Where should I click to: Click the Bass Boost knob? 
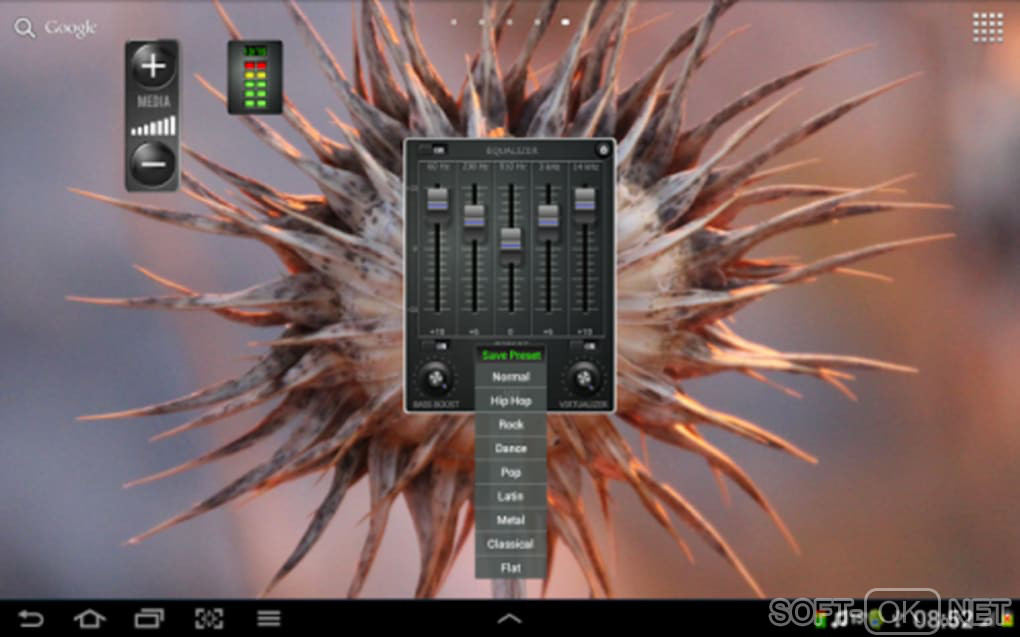(x=435, y=377)
